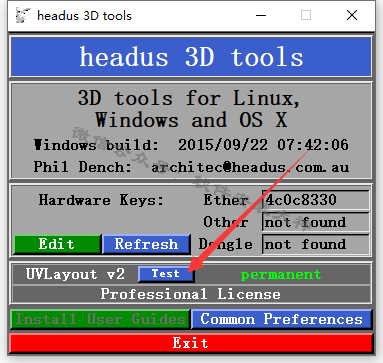
Task: Click the green permanent license status
Action: (x=281, y=274)
